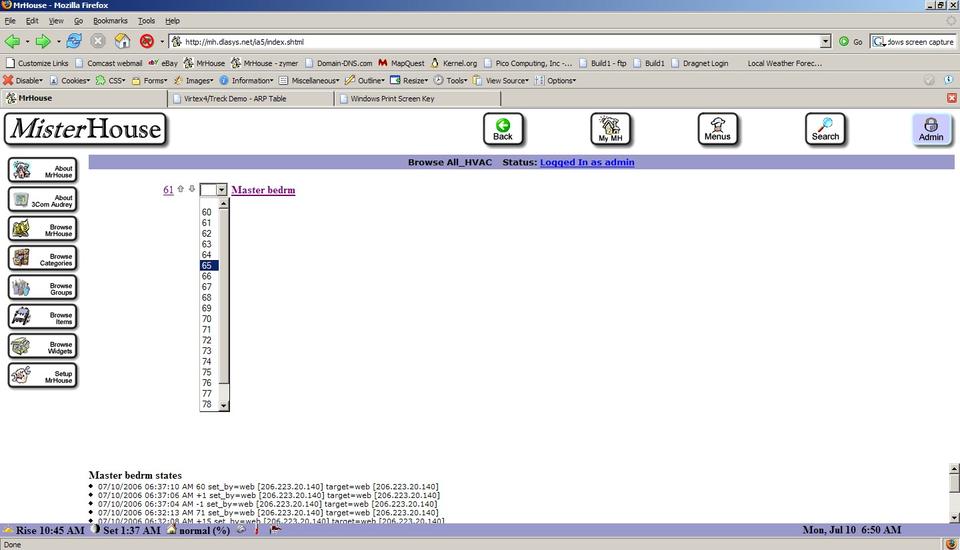Click the Logged In as admin link
Viewport: 960px width, 550px height.
[x=587, y=162]
